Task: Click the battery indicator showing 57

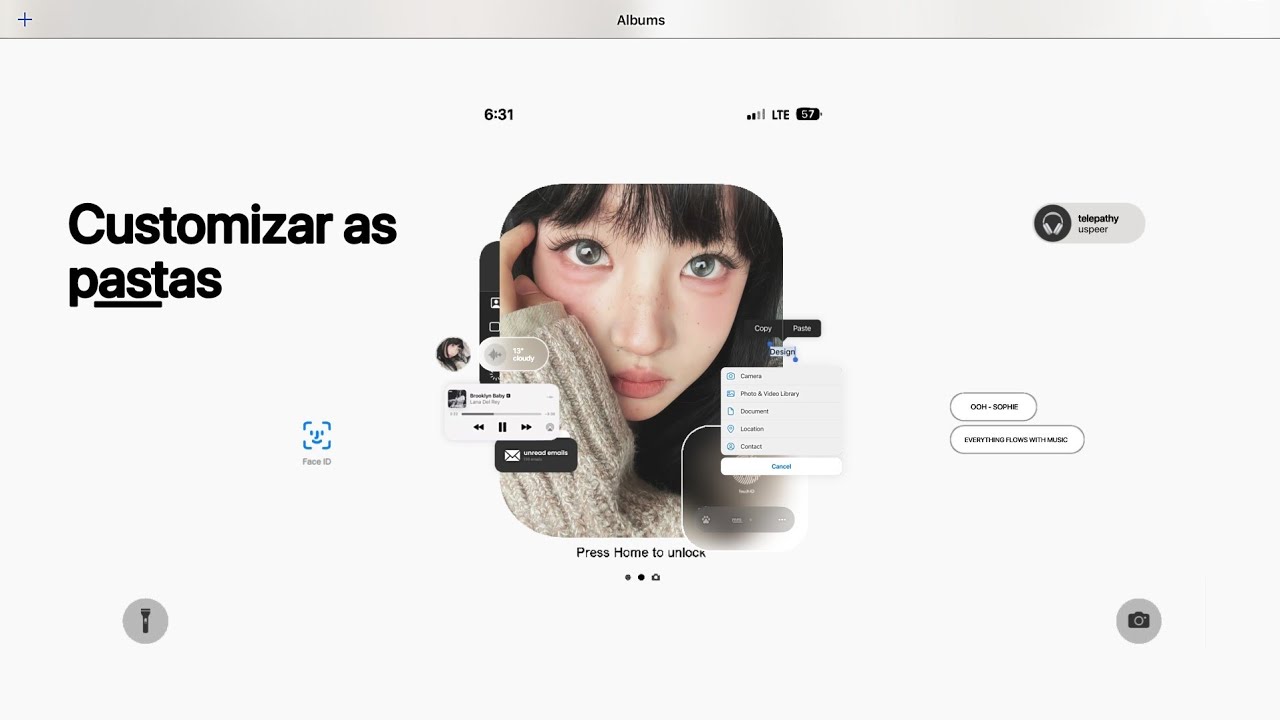Action: [809, 115]
